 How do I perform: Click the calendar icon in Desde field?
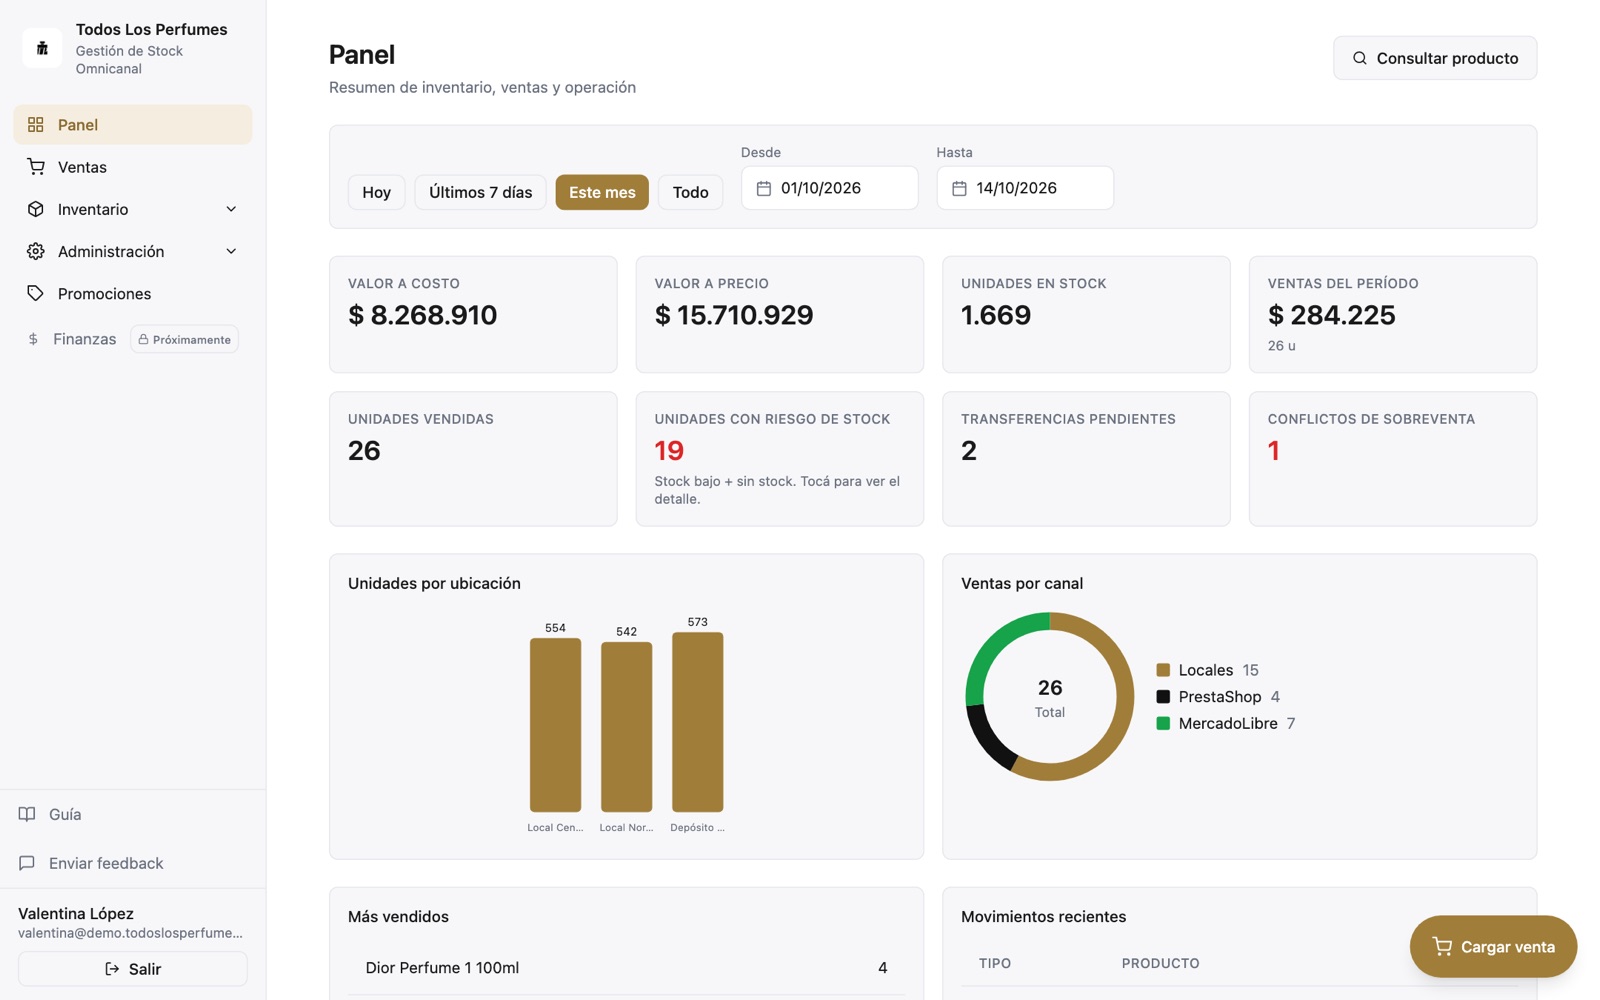pyautogui.click(x=764, y=188)
